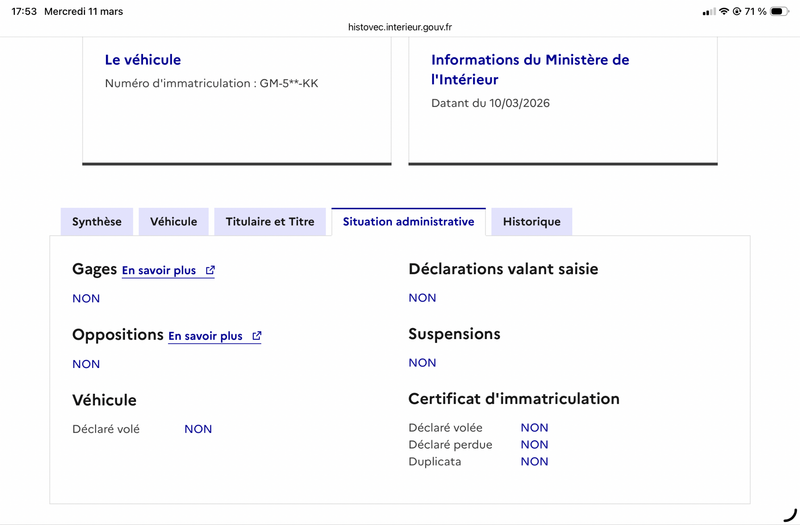Click 'Certificat d'immatriculation' heading
This screenshot has width=800, height=525.
tap(514, 398)
